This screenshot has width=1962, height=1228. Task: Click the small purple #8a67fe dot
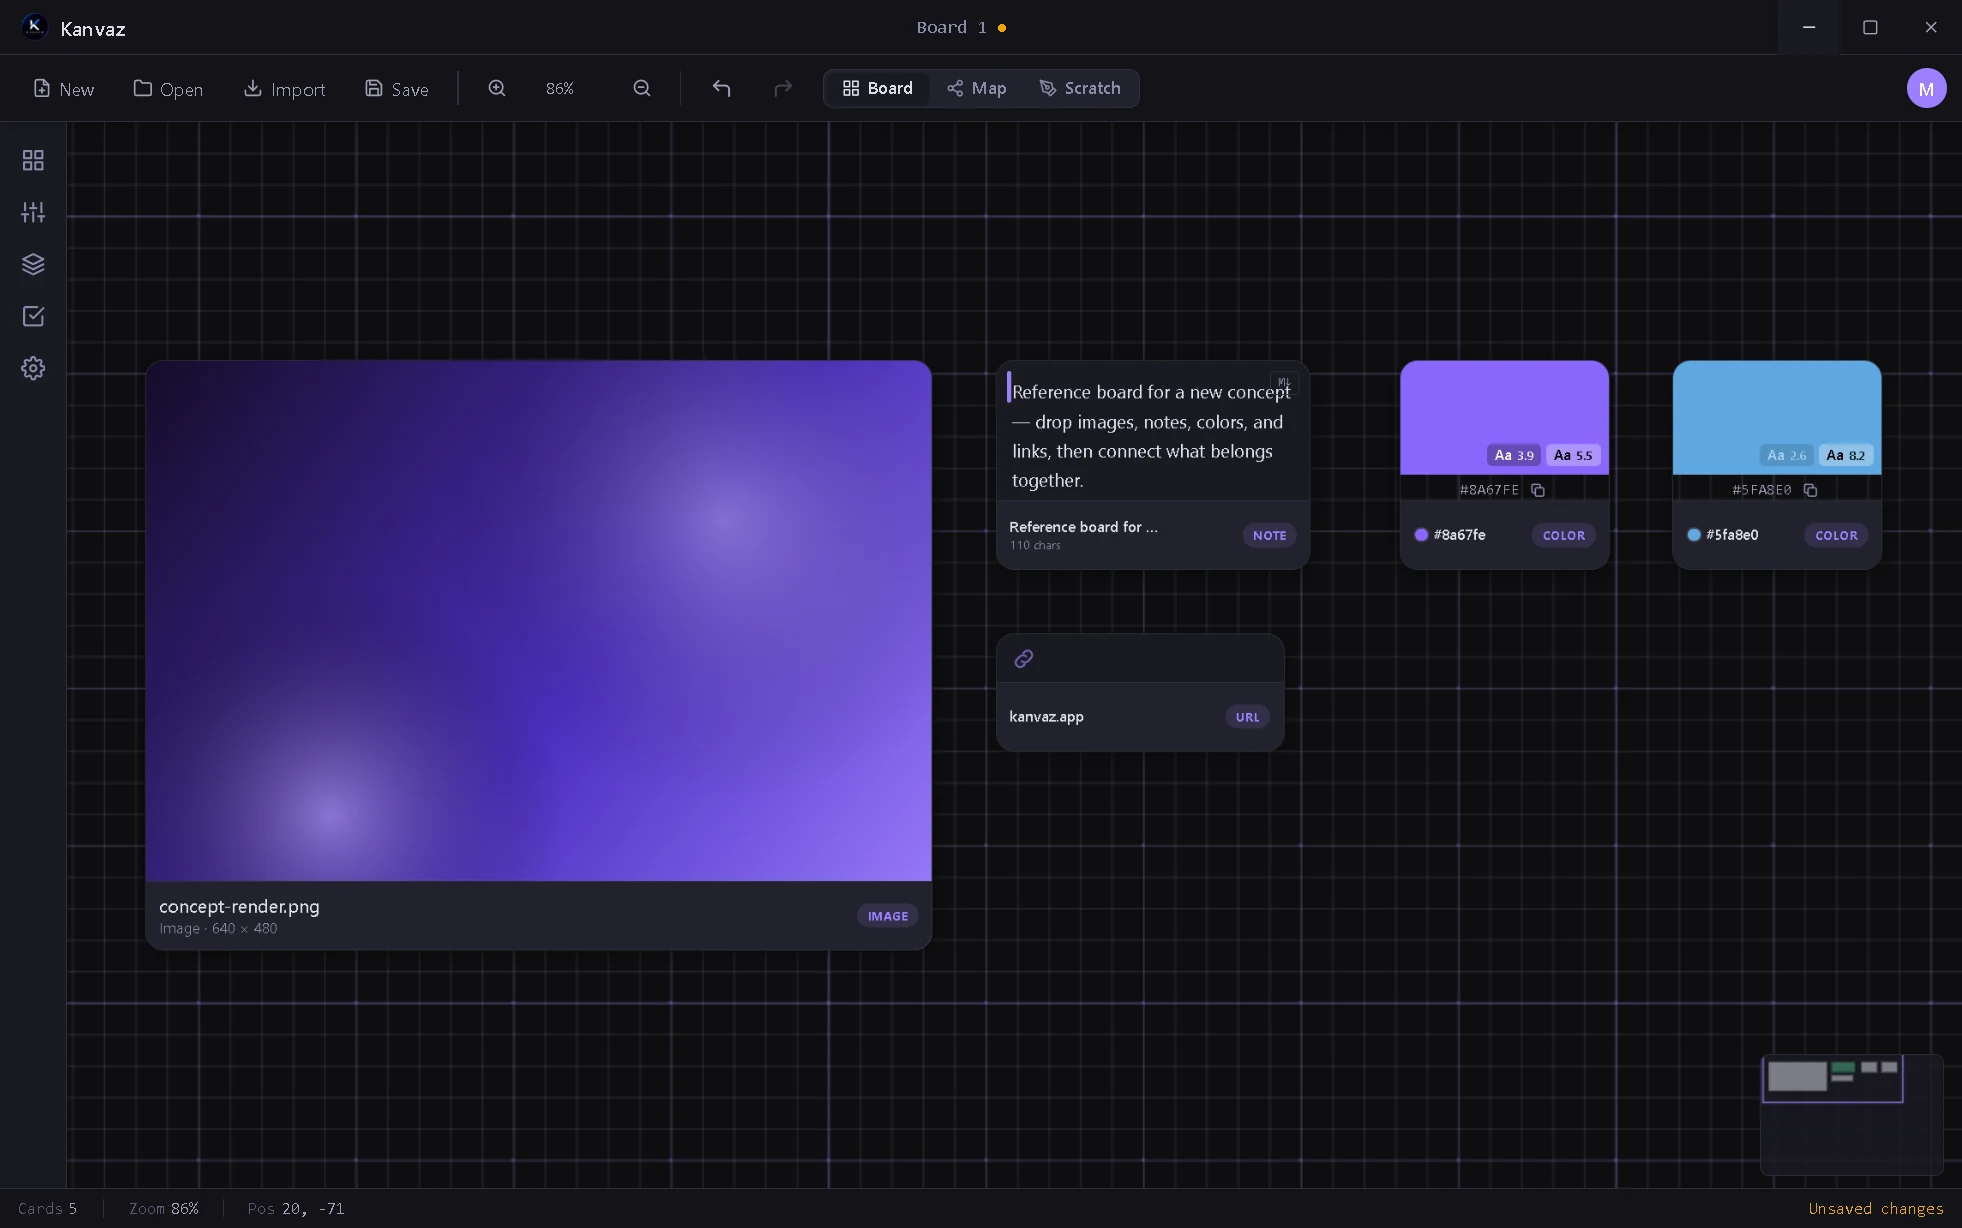pos(1421,535)
